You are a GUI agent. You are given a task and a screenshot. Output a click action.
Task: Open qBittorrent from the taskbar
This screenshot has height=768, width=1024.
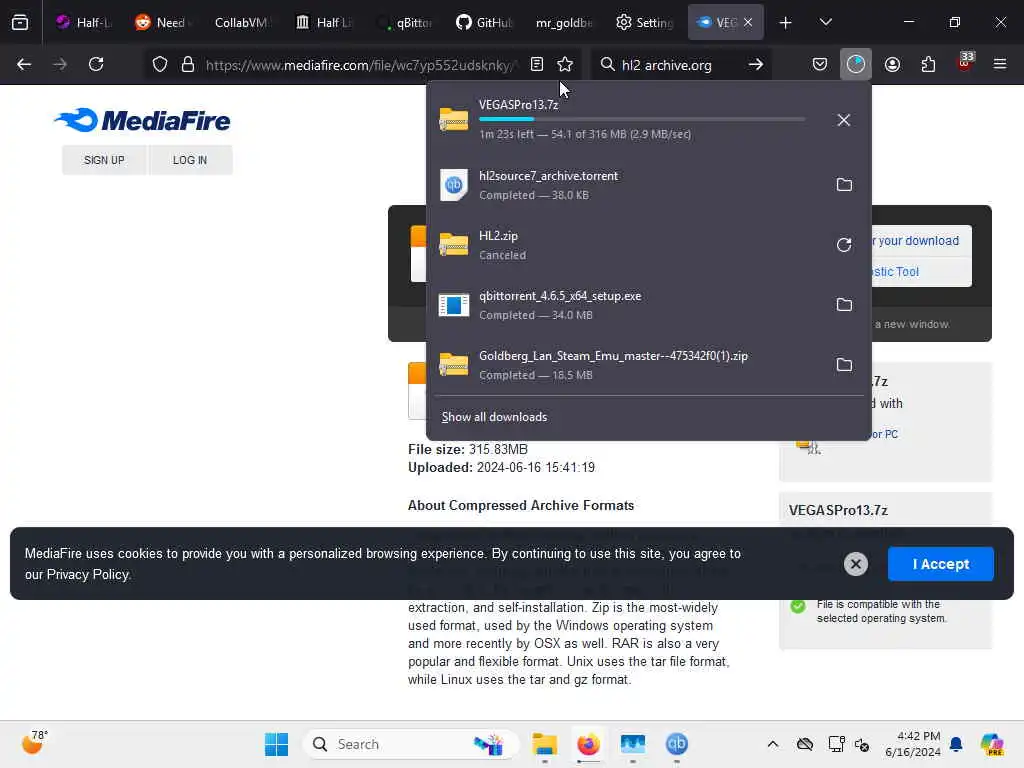pos(677,744)
